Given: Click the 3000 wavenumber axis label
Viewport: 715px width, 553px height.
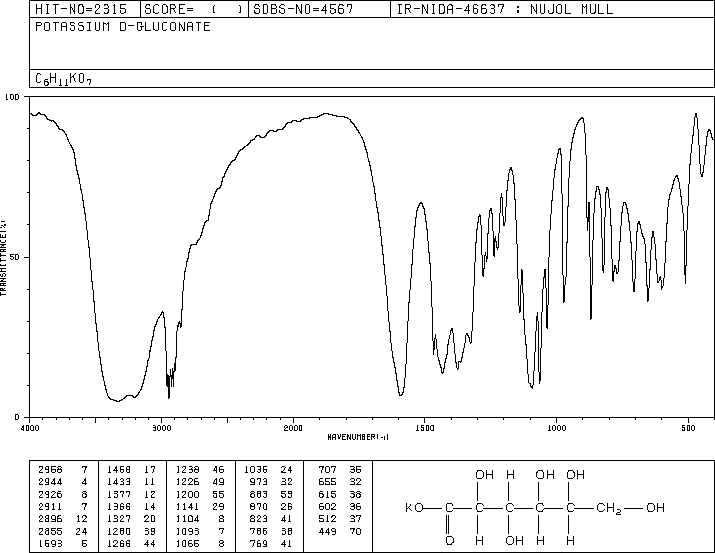Looking at the screenshot, I should (161, 428).
